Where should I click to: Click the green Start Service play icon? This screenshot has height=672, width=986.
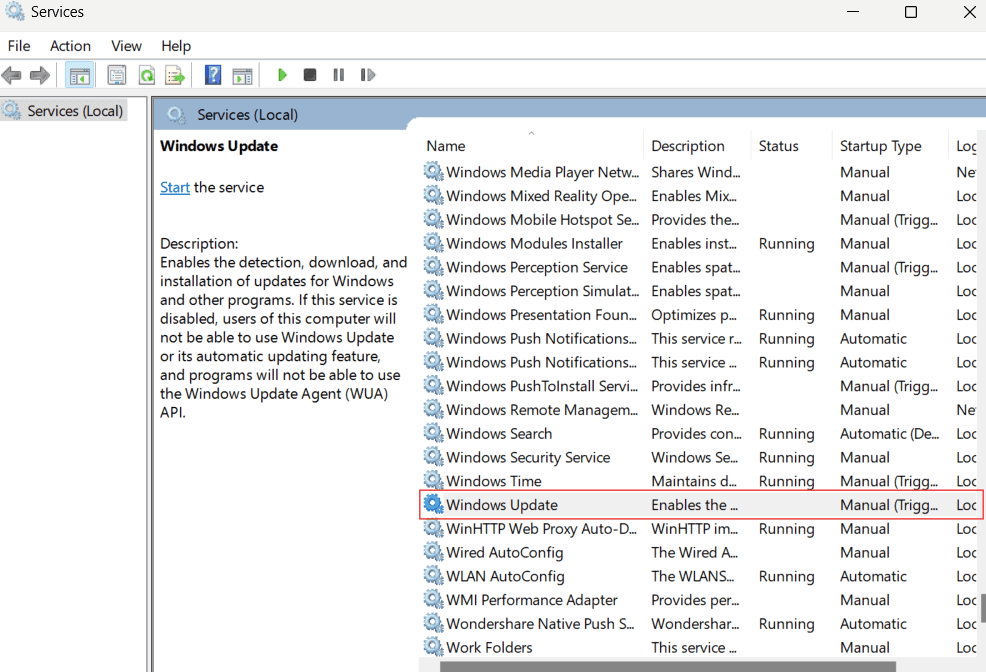[282, 75]
